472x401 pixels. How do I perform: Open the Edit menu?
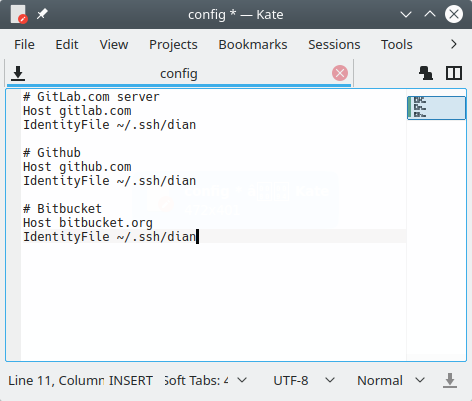pyautogui.click(x=67, y=44)
